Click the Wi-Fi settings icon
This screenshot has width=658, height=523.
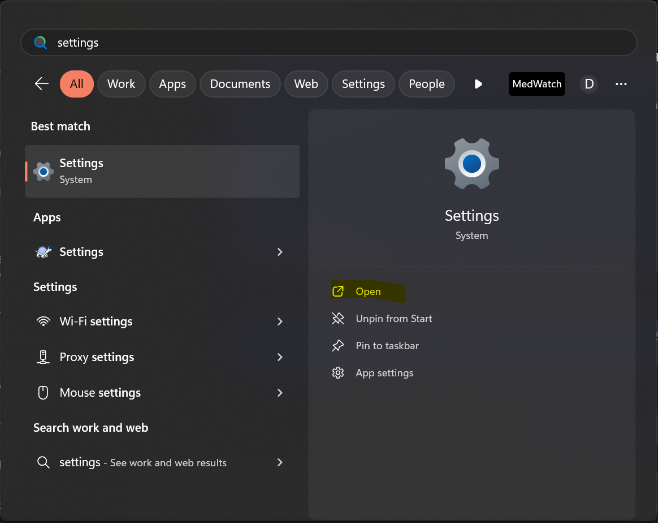43,322
